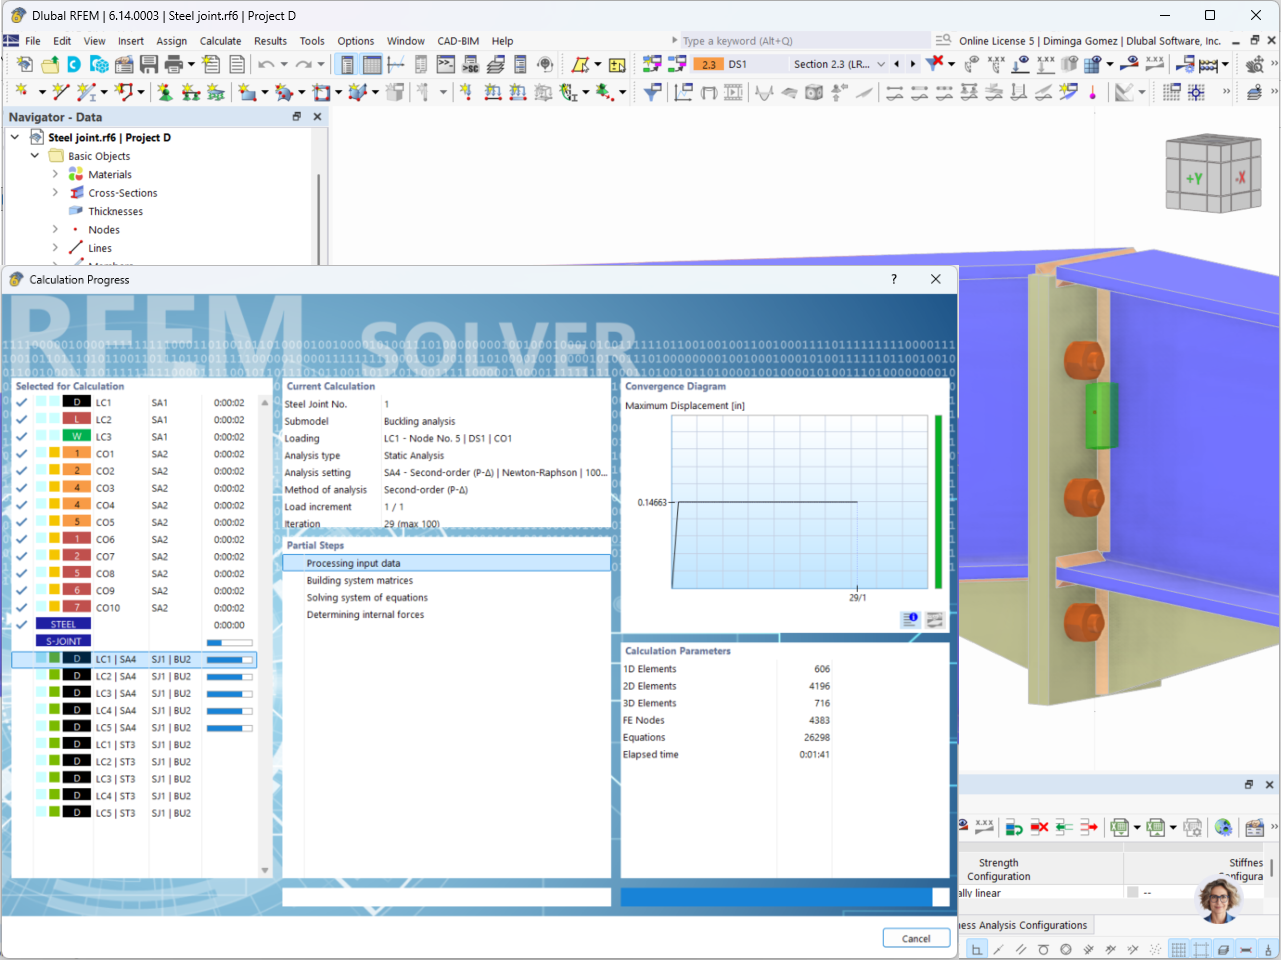Viewport: 1281px width, 960px height.
Task: Click the red X filter delete-results icon
Action: pyautogui.click(x=934, y=63)
